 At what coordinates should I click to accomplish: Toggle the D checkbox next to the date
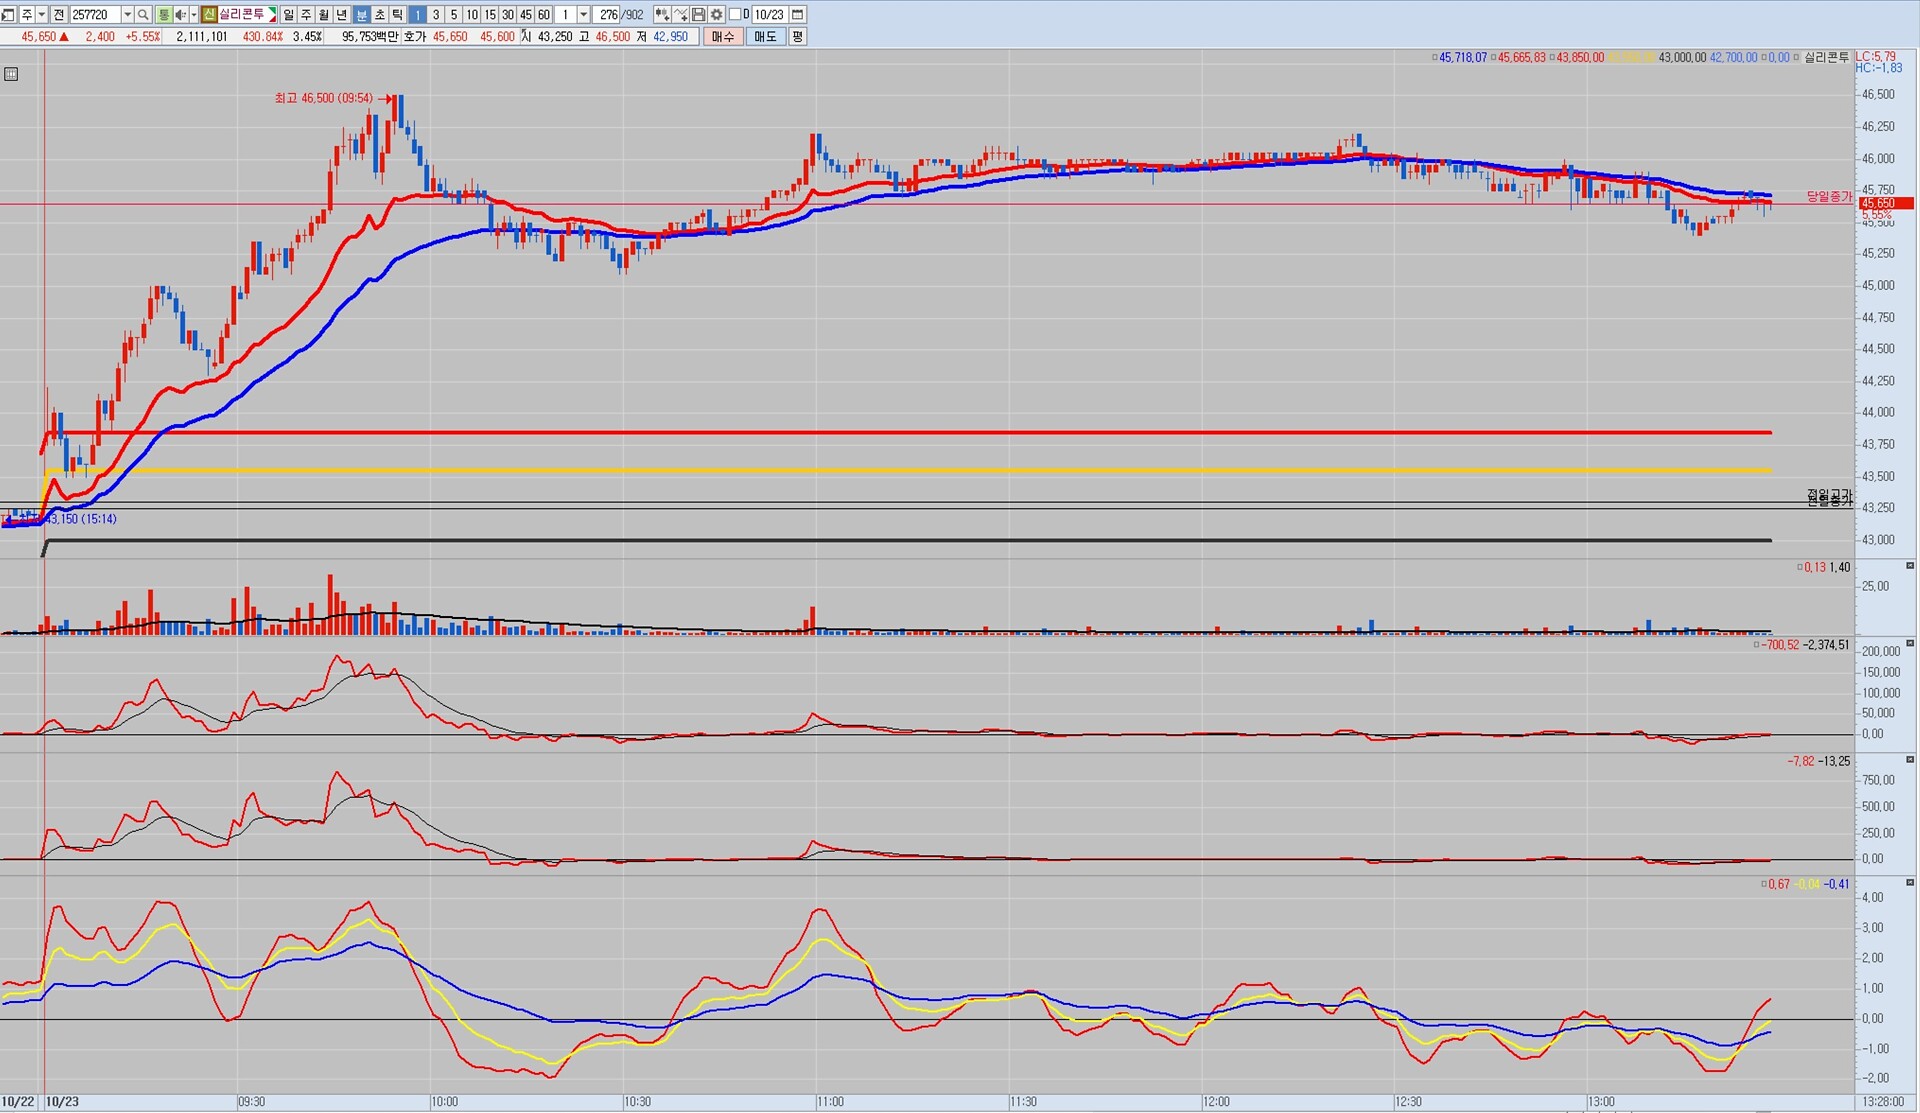[x=735, y=15]
